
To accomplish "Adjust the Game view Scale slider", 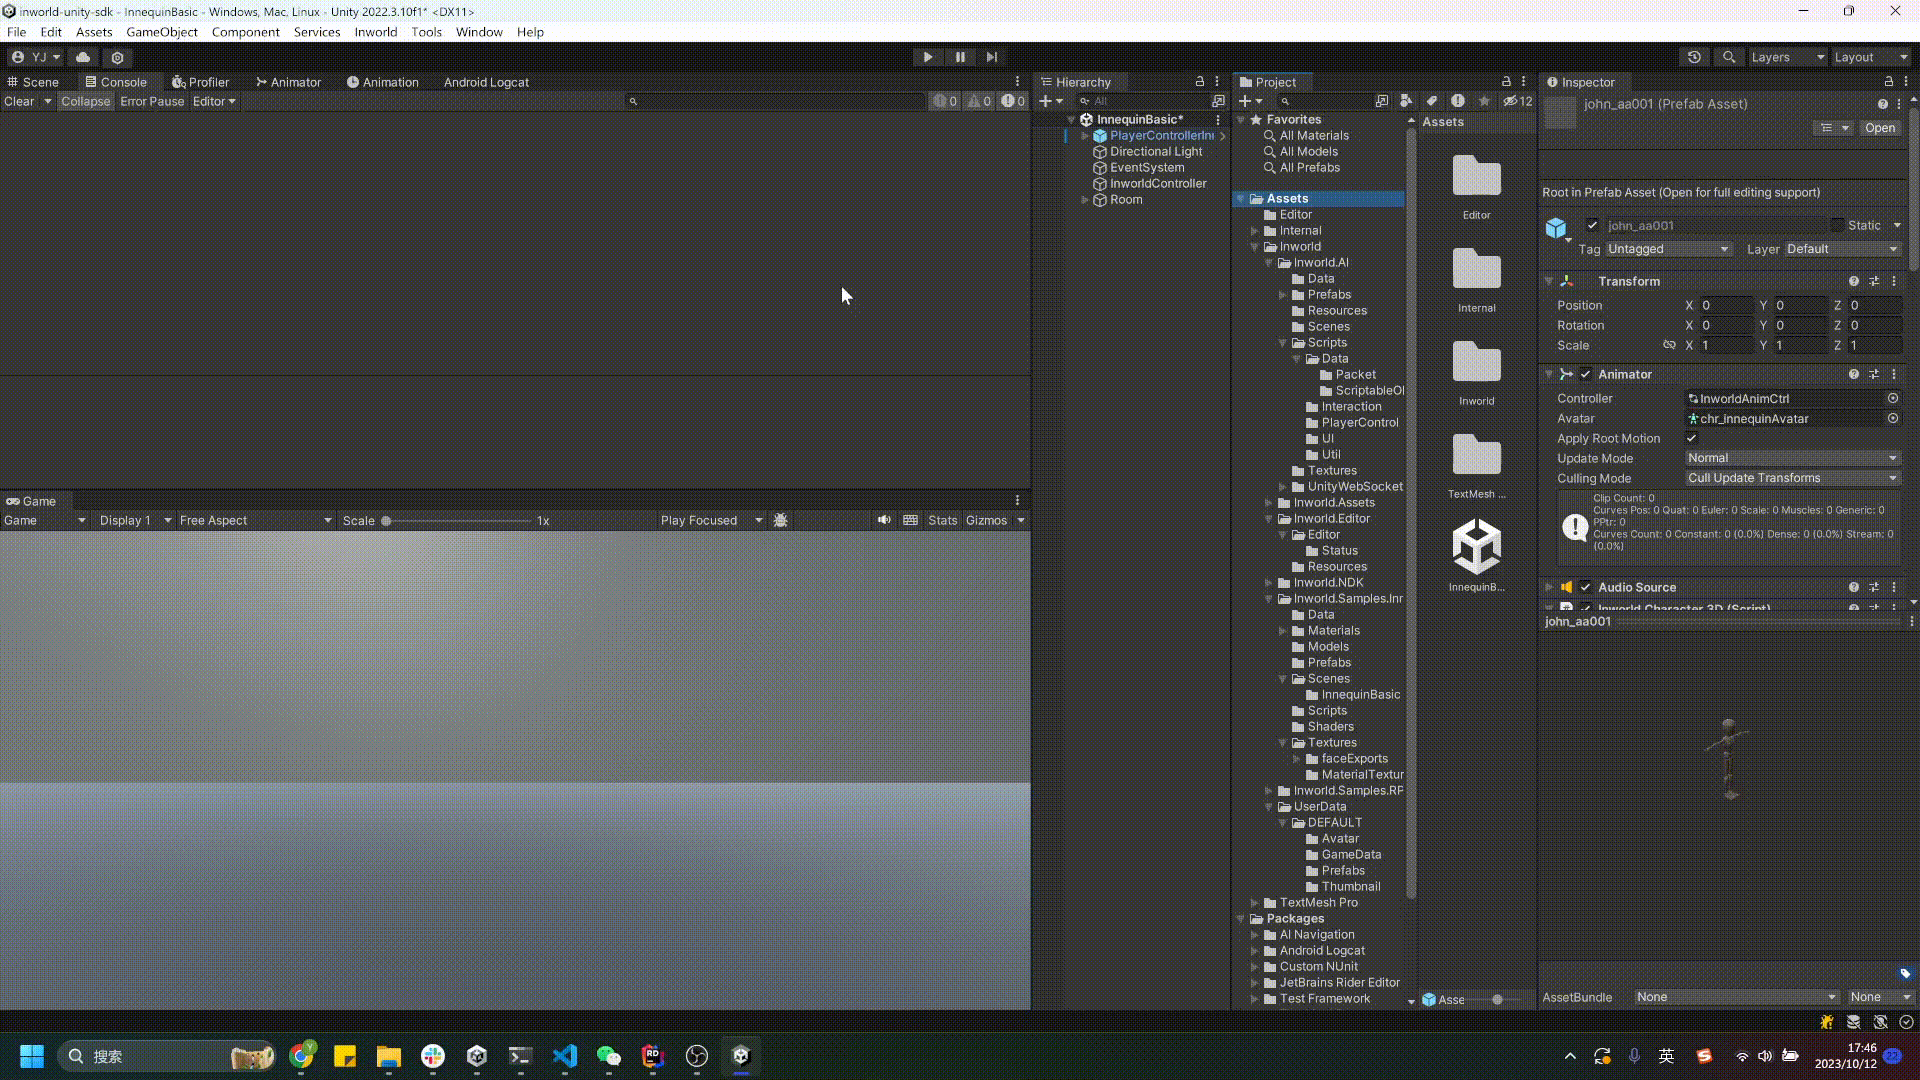I will [x=458, y=521].
